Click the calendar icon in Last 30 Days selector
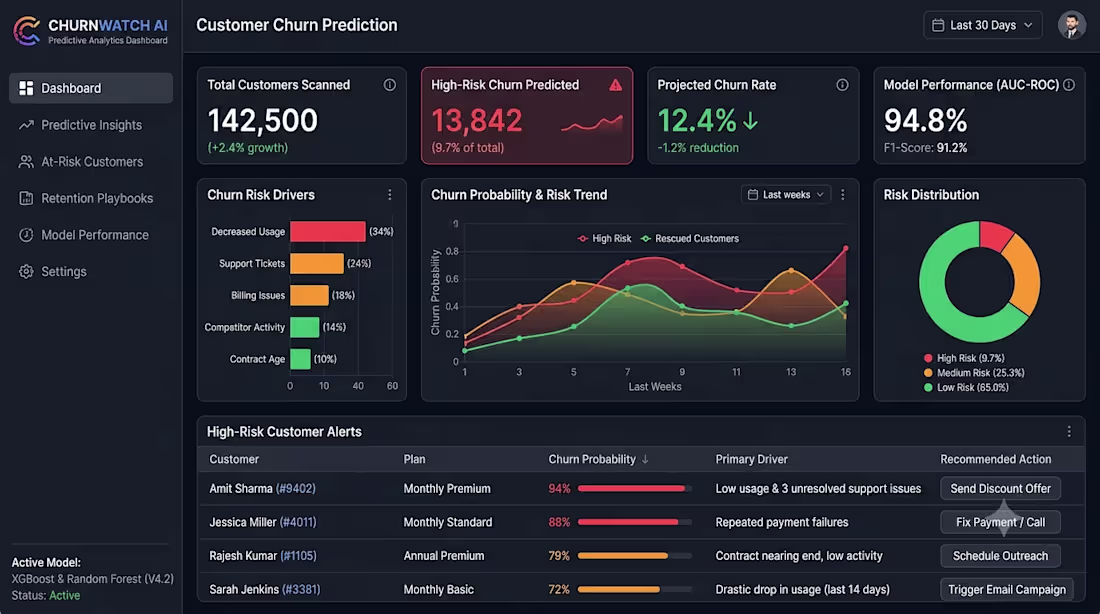Image resolution: width=1100 pixels, height=614 pixels. (x=938, y=25)
